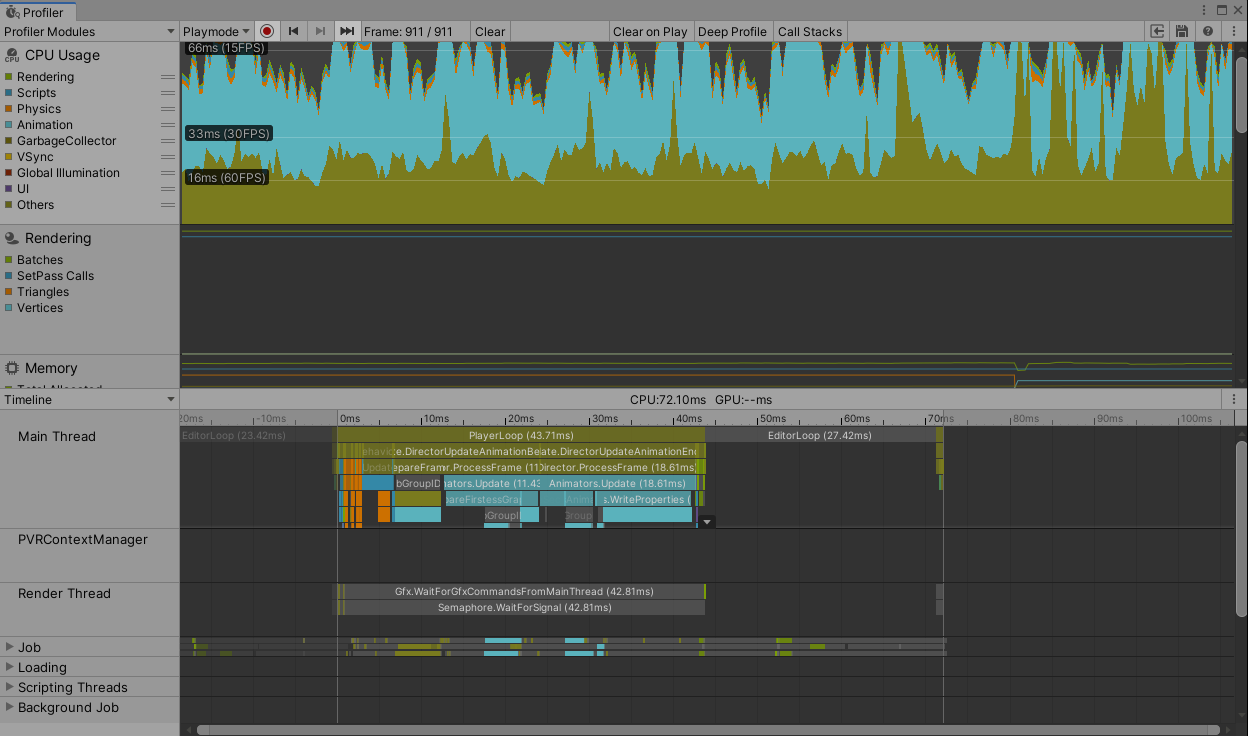
Task: Click the Main Thread expand arrow below samples
Action: (707, 522)
